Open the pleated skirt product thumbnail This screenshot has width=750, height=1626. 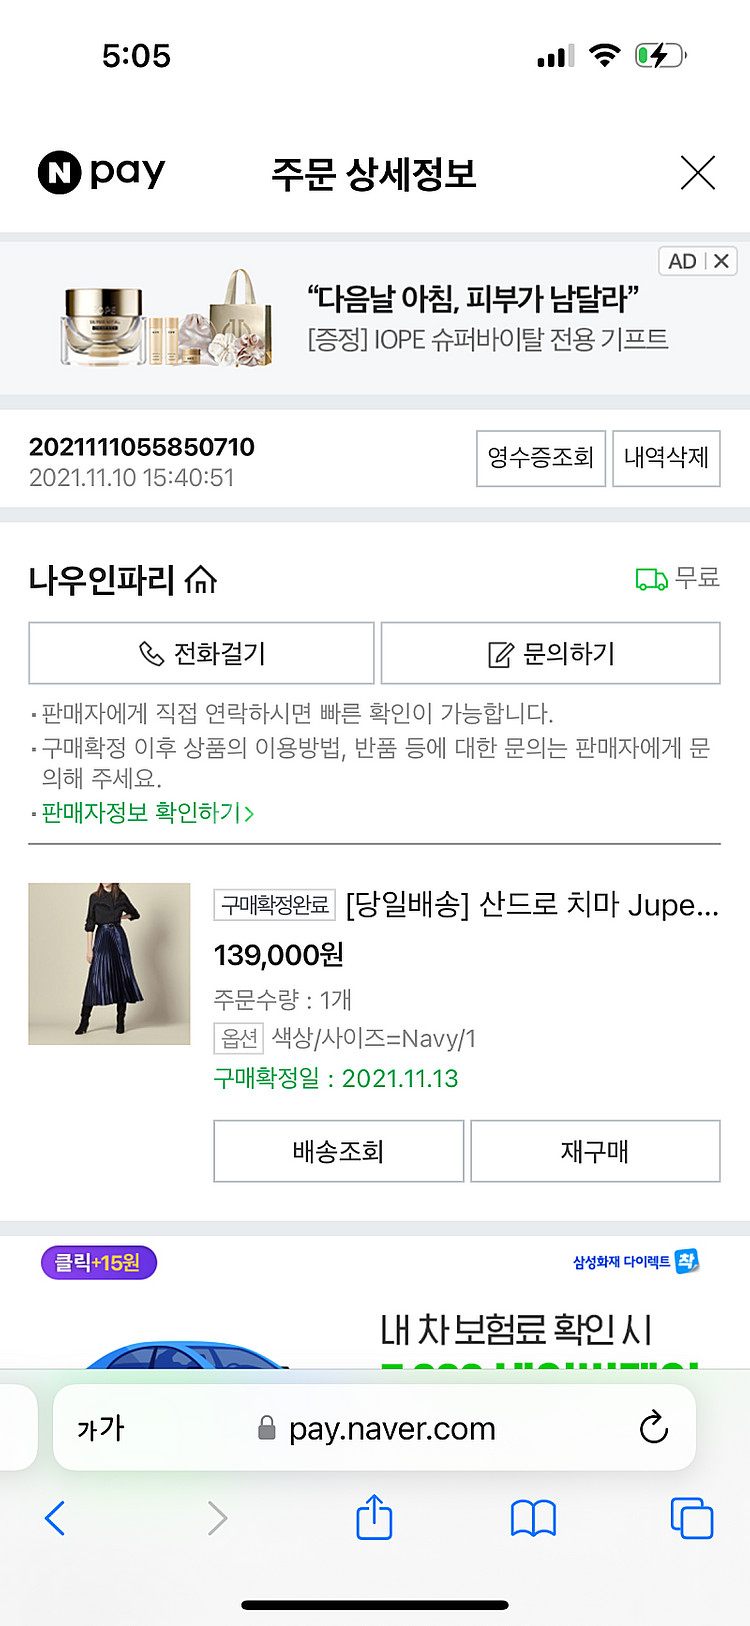pyautogui.click(x=109, y=964)
